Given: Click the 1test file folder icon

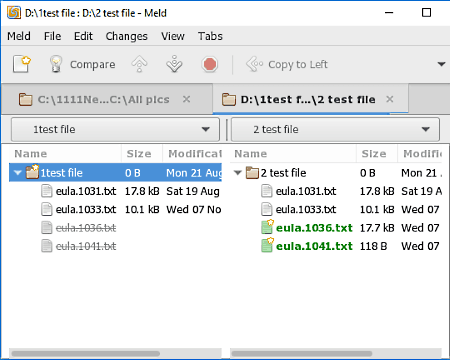Looking at the screenshot, I should [x=32, y=172].
